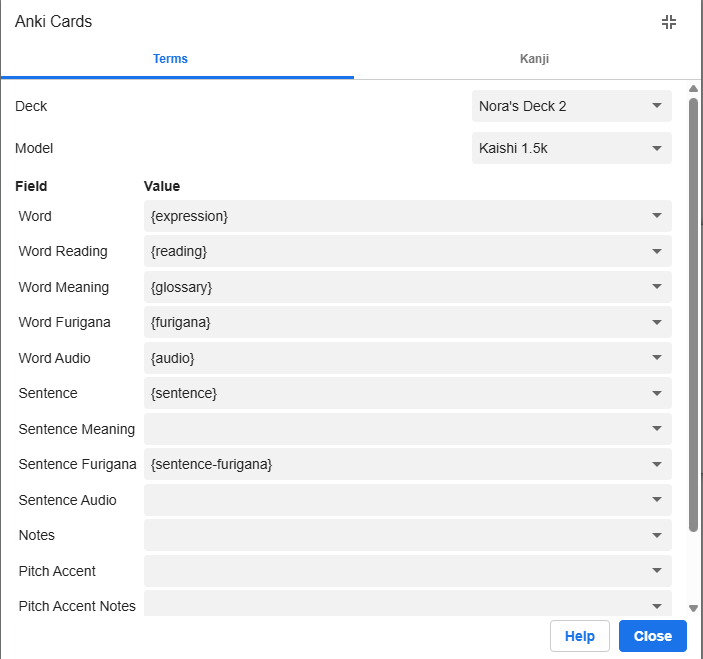
Task: Open the marker dropdown arrow for Word
Action: [657, 216]
